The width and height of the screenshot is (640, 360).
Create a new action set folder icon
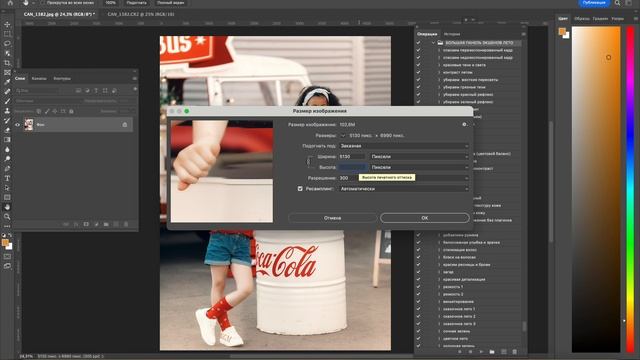(492, 351)
